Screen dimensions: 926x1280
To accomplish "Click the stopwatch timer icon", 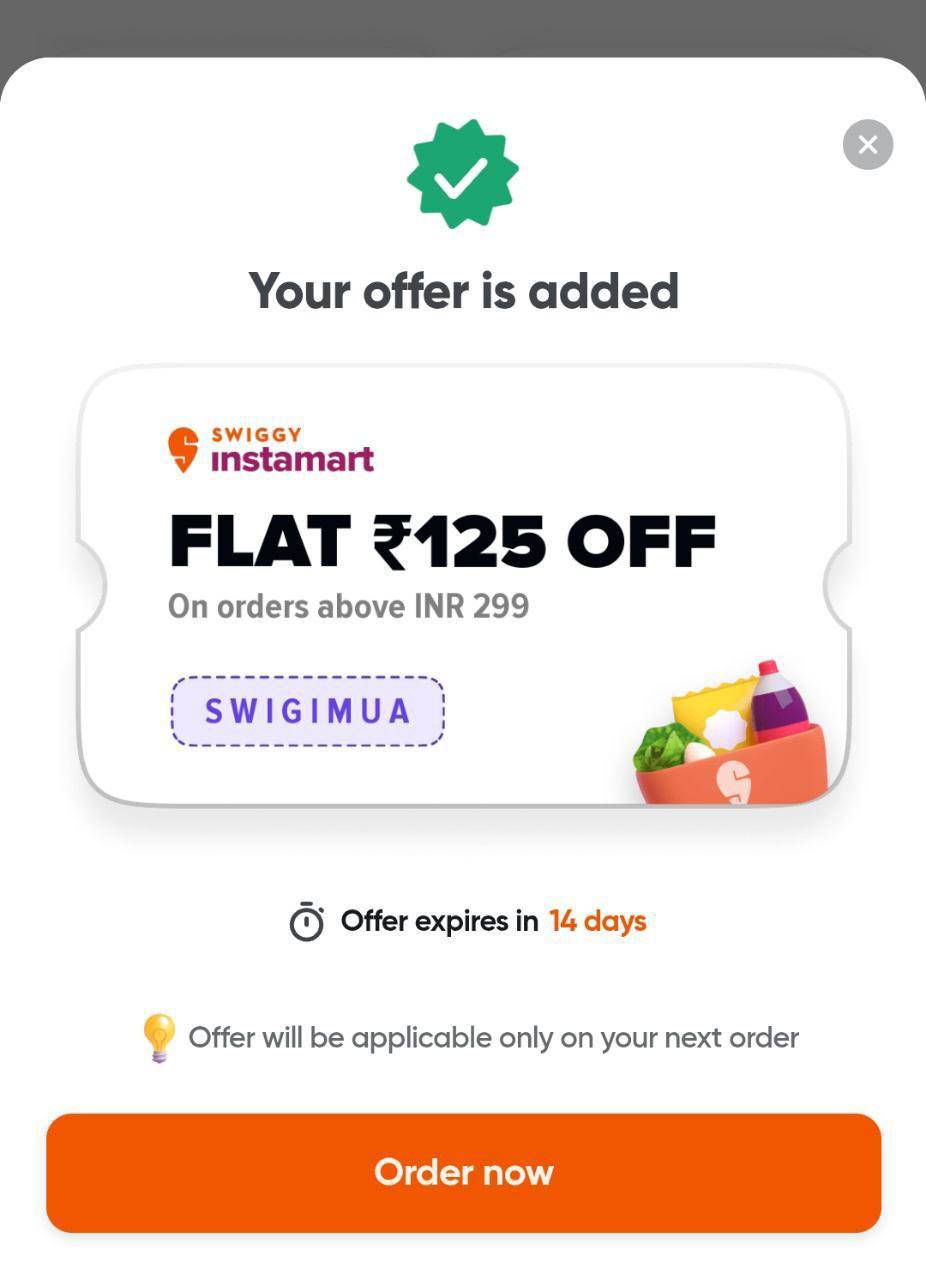I will [x=306, y=921].
